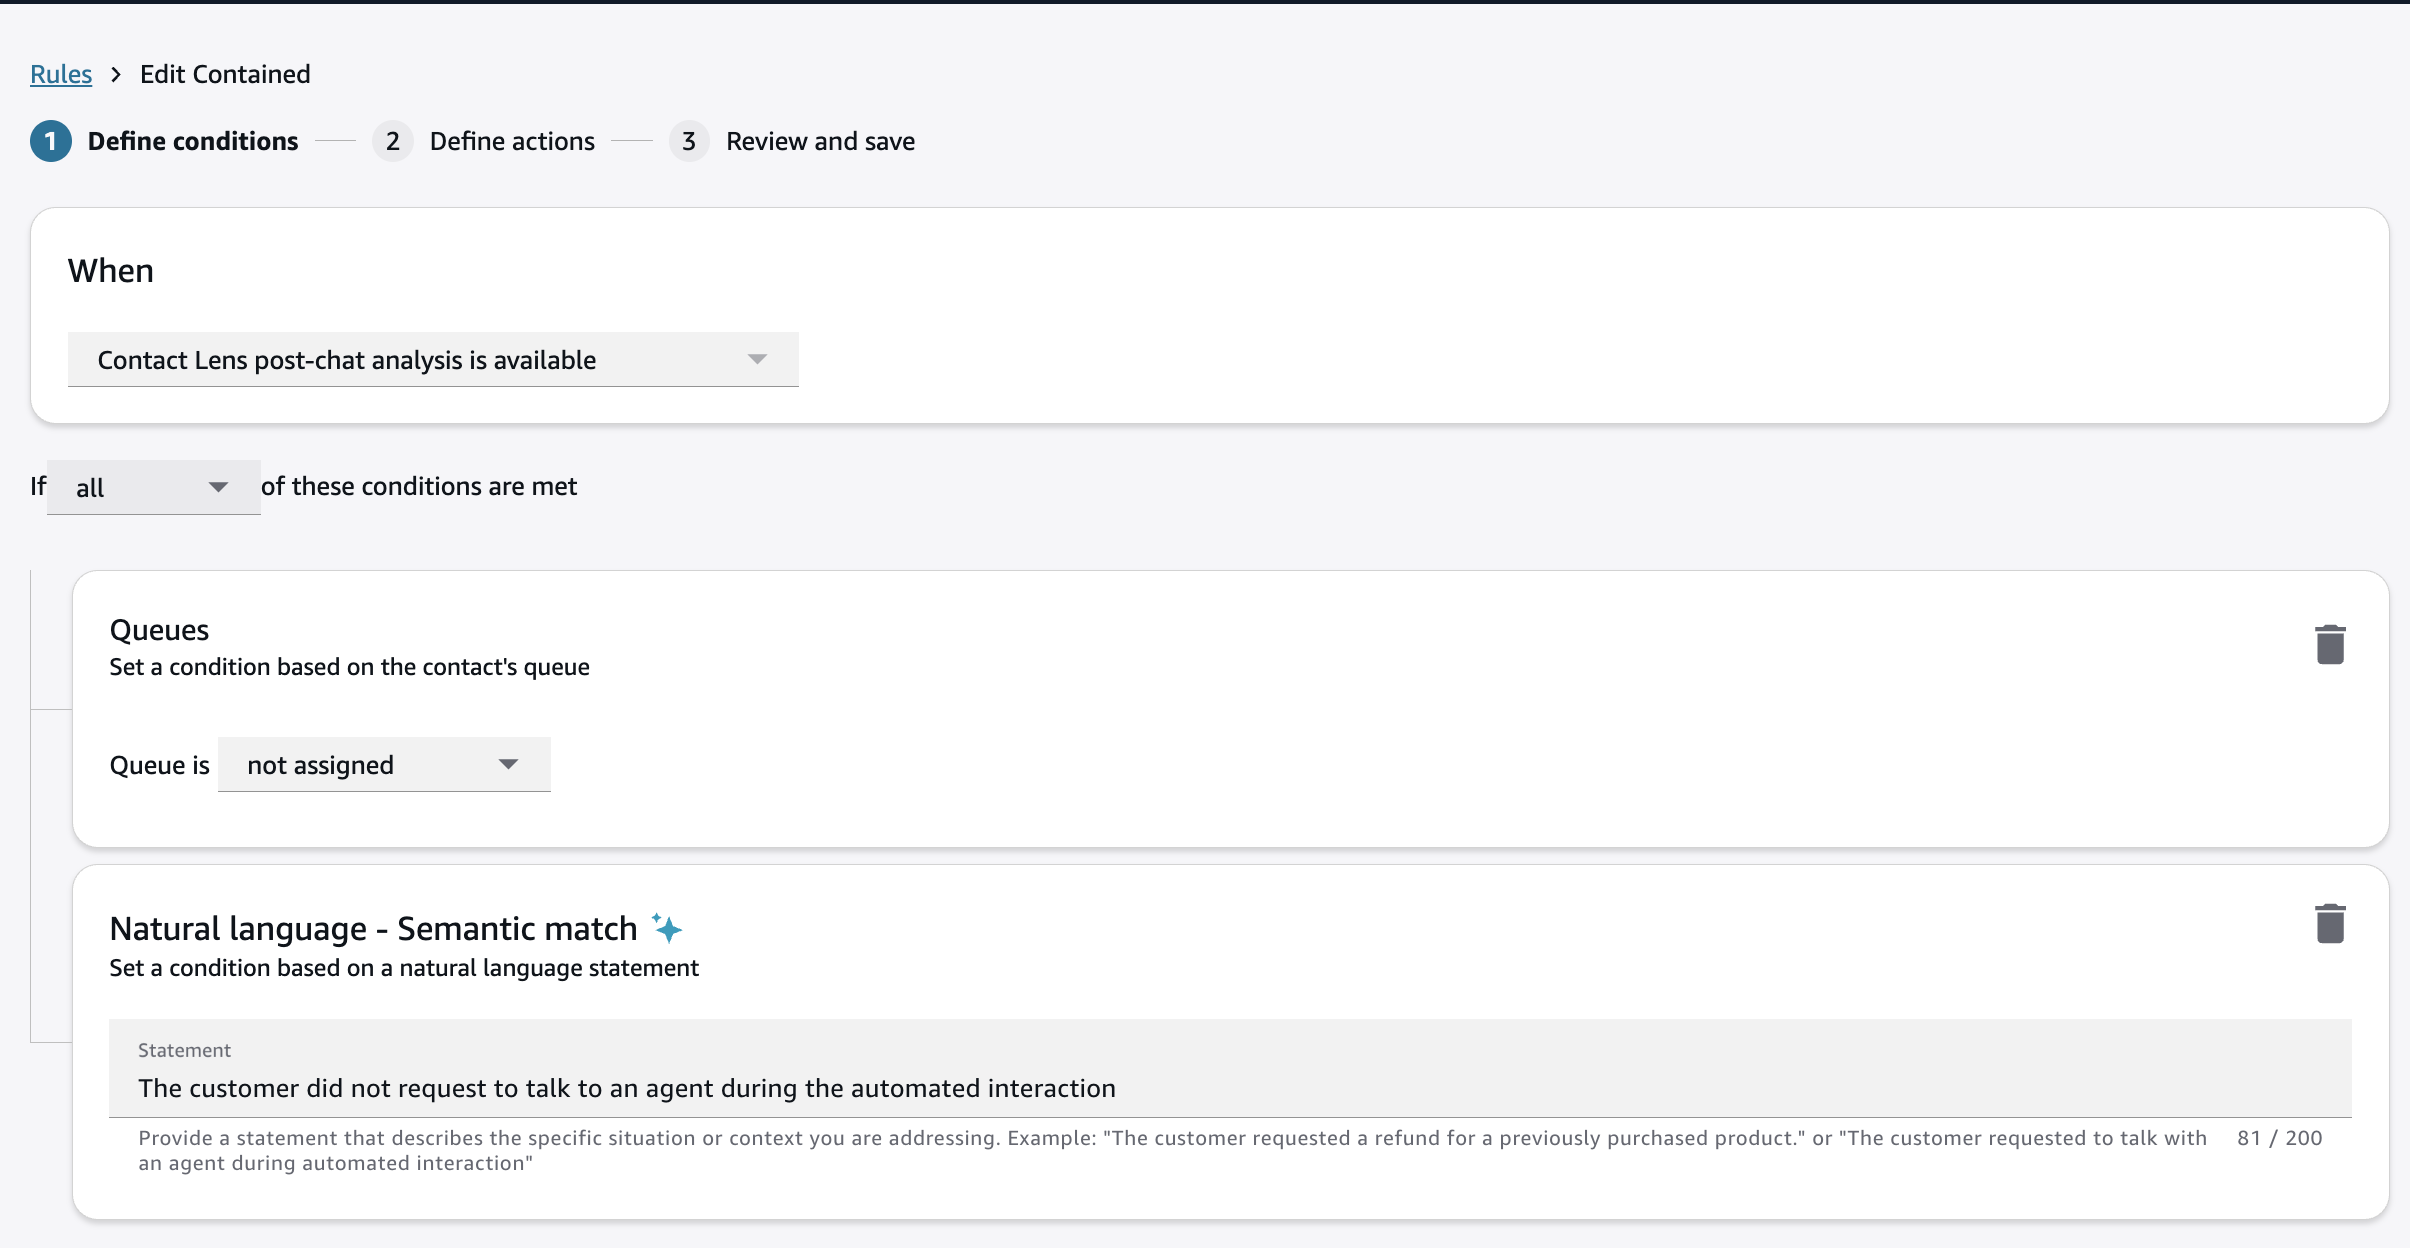Go to the Define actions step
The height and width of the screenshot is (1248, 2410).
[512, 141]
